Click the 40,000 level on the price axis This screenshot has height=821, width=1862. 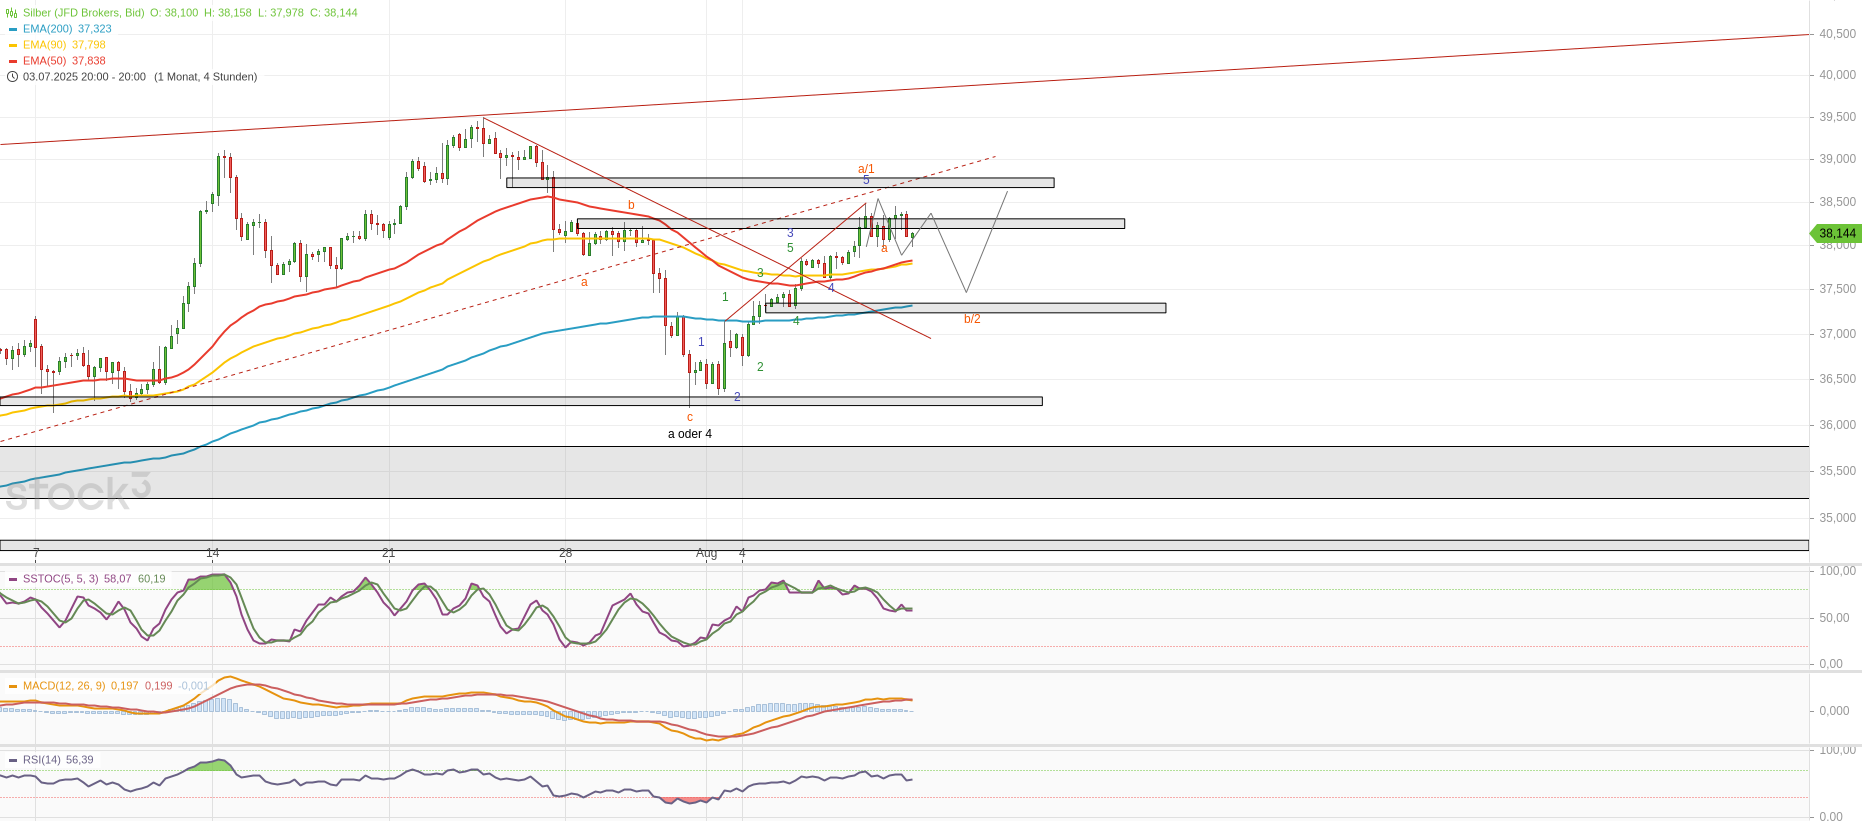click(x=1837, y=75)
